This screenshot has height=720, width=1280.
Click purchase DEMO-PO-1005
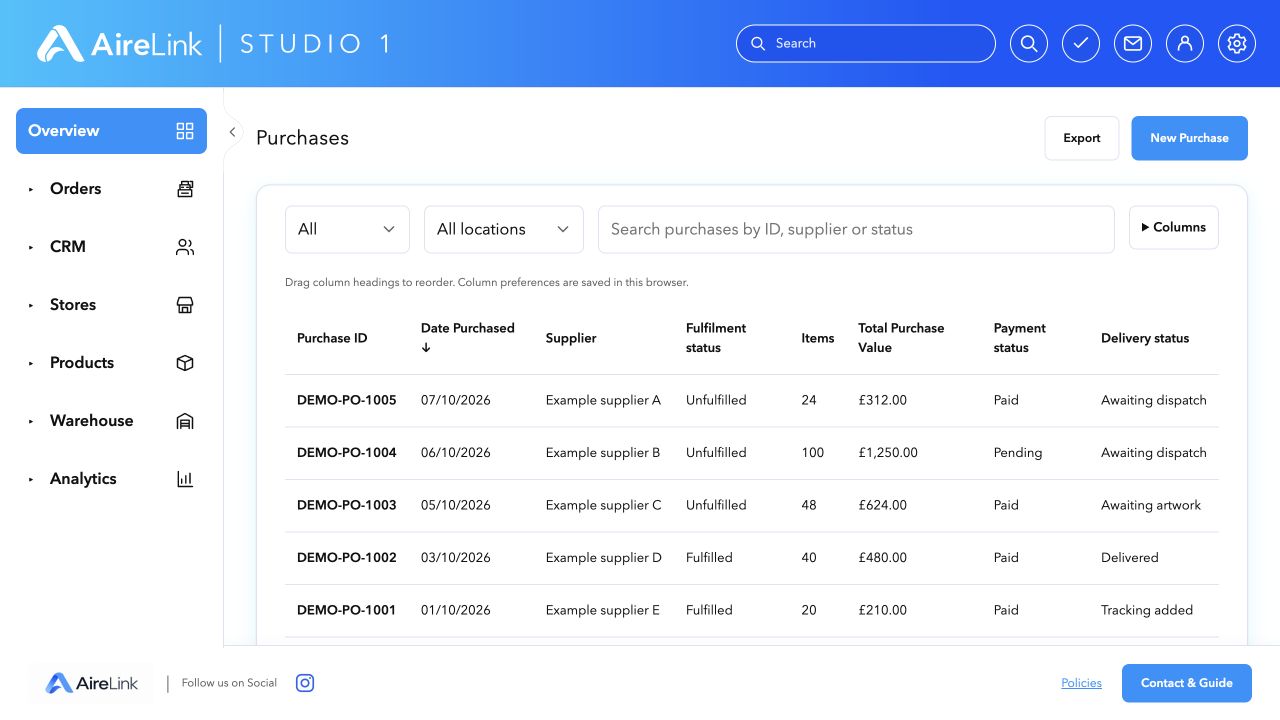(x=347, y=400)
